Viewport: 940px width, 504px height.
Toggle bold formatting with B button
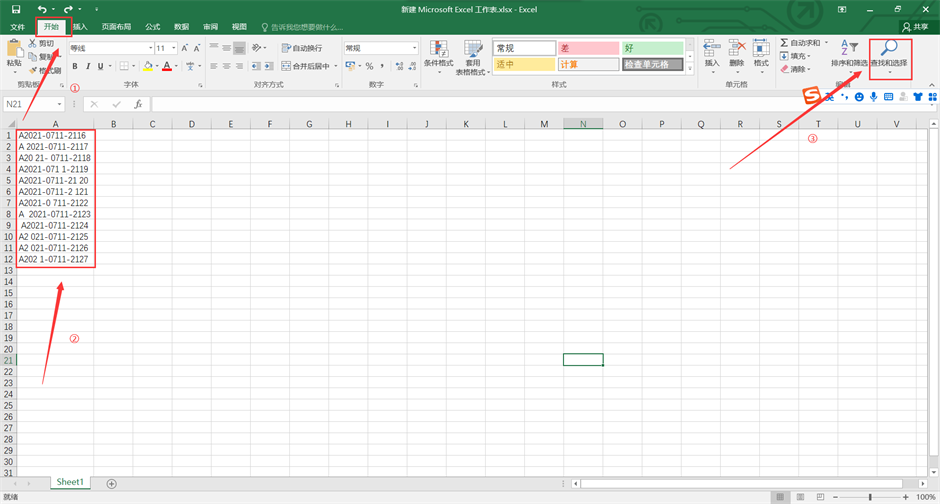(74, 67)
